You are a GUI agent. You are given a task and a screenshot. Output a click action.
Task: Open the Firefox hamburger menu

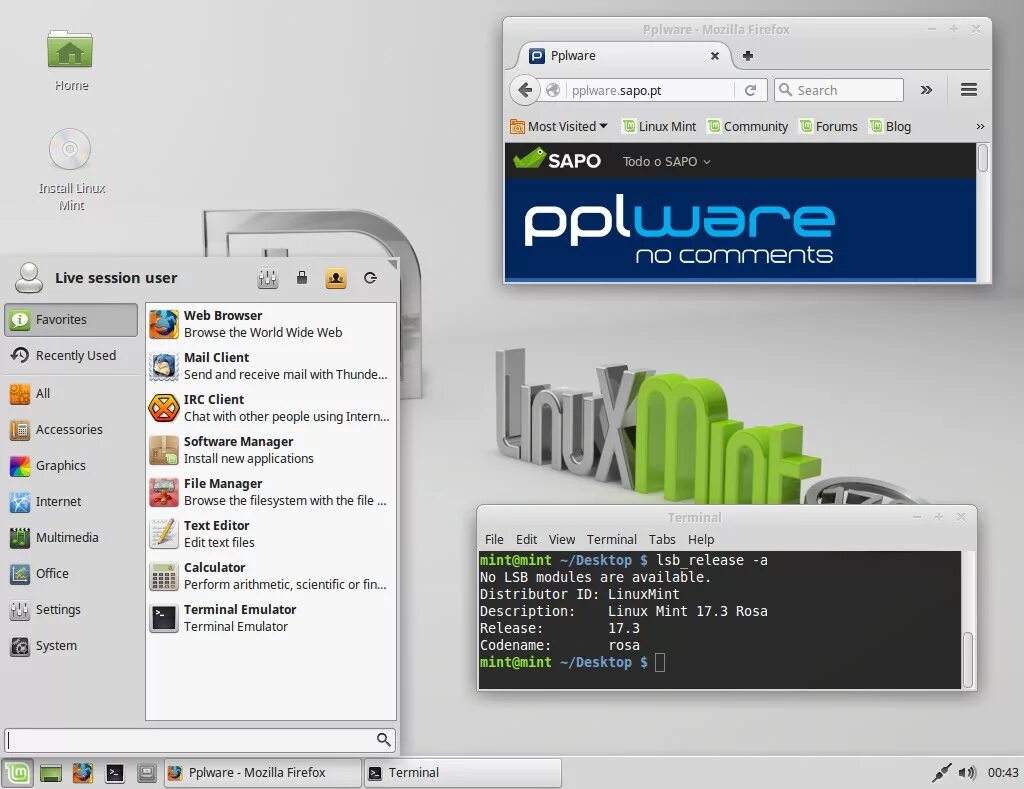click(x=968, y=89)
